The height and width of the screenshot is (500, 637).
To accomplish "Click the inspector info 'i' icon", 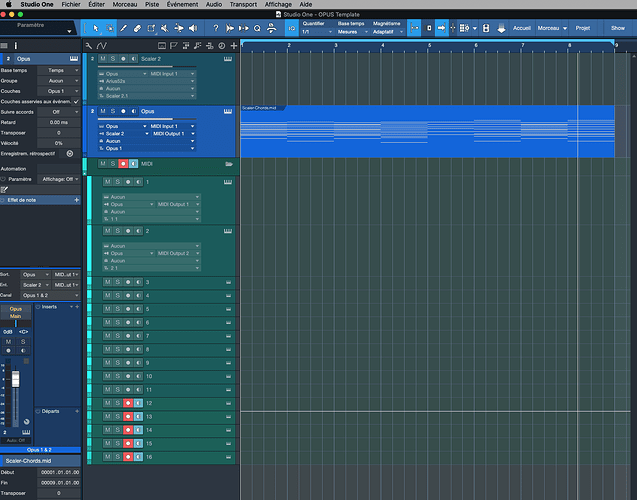I will 16,45.
